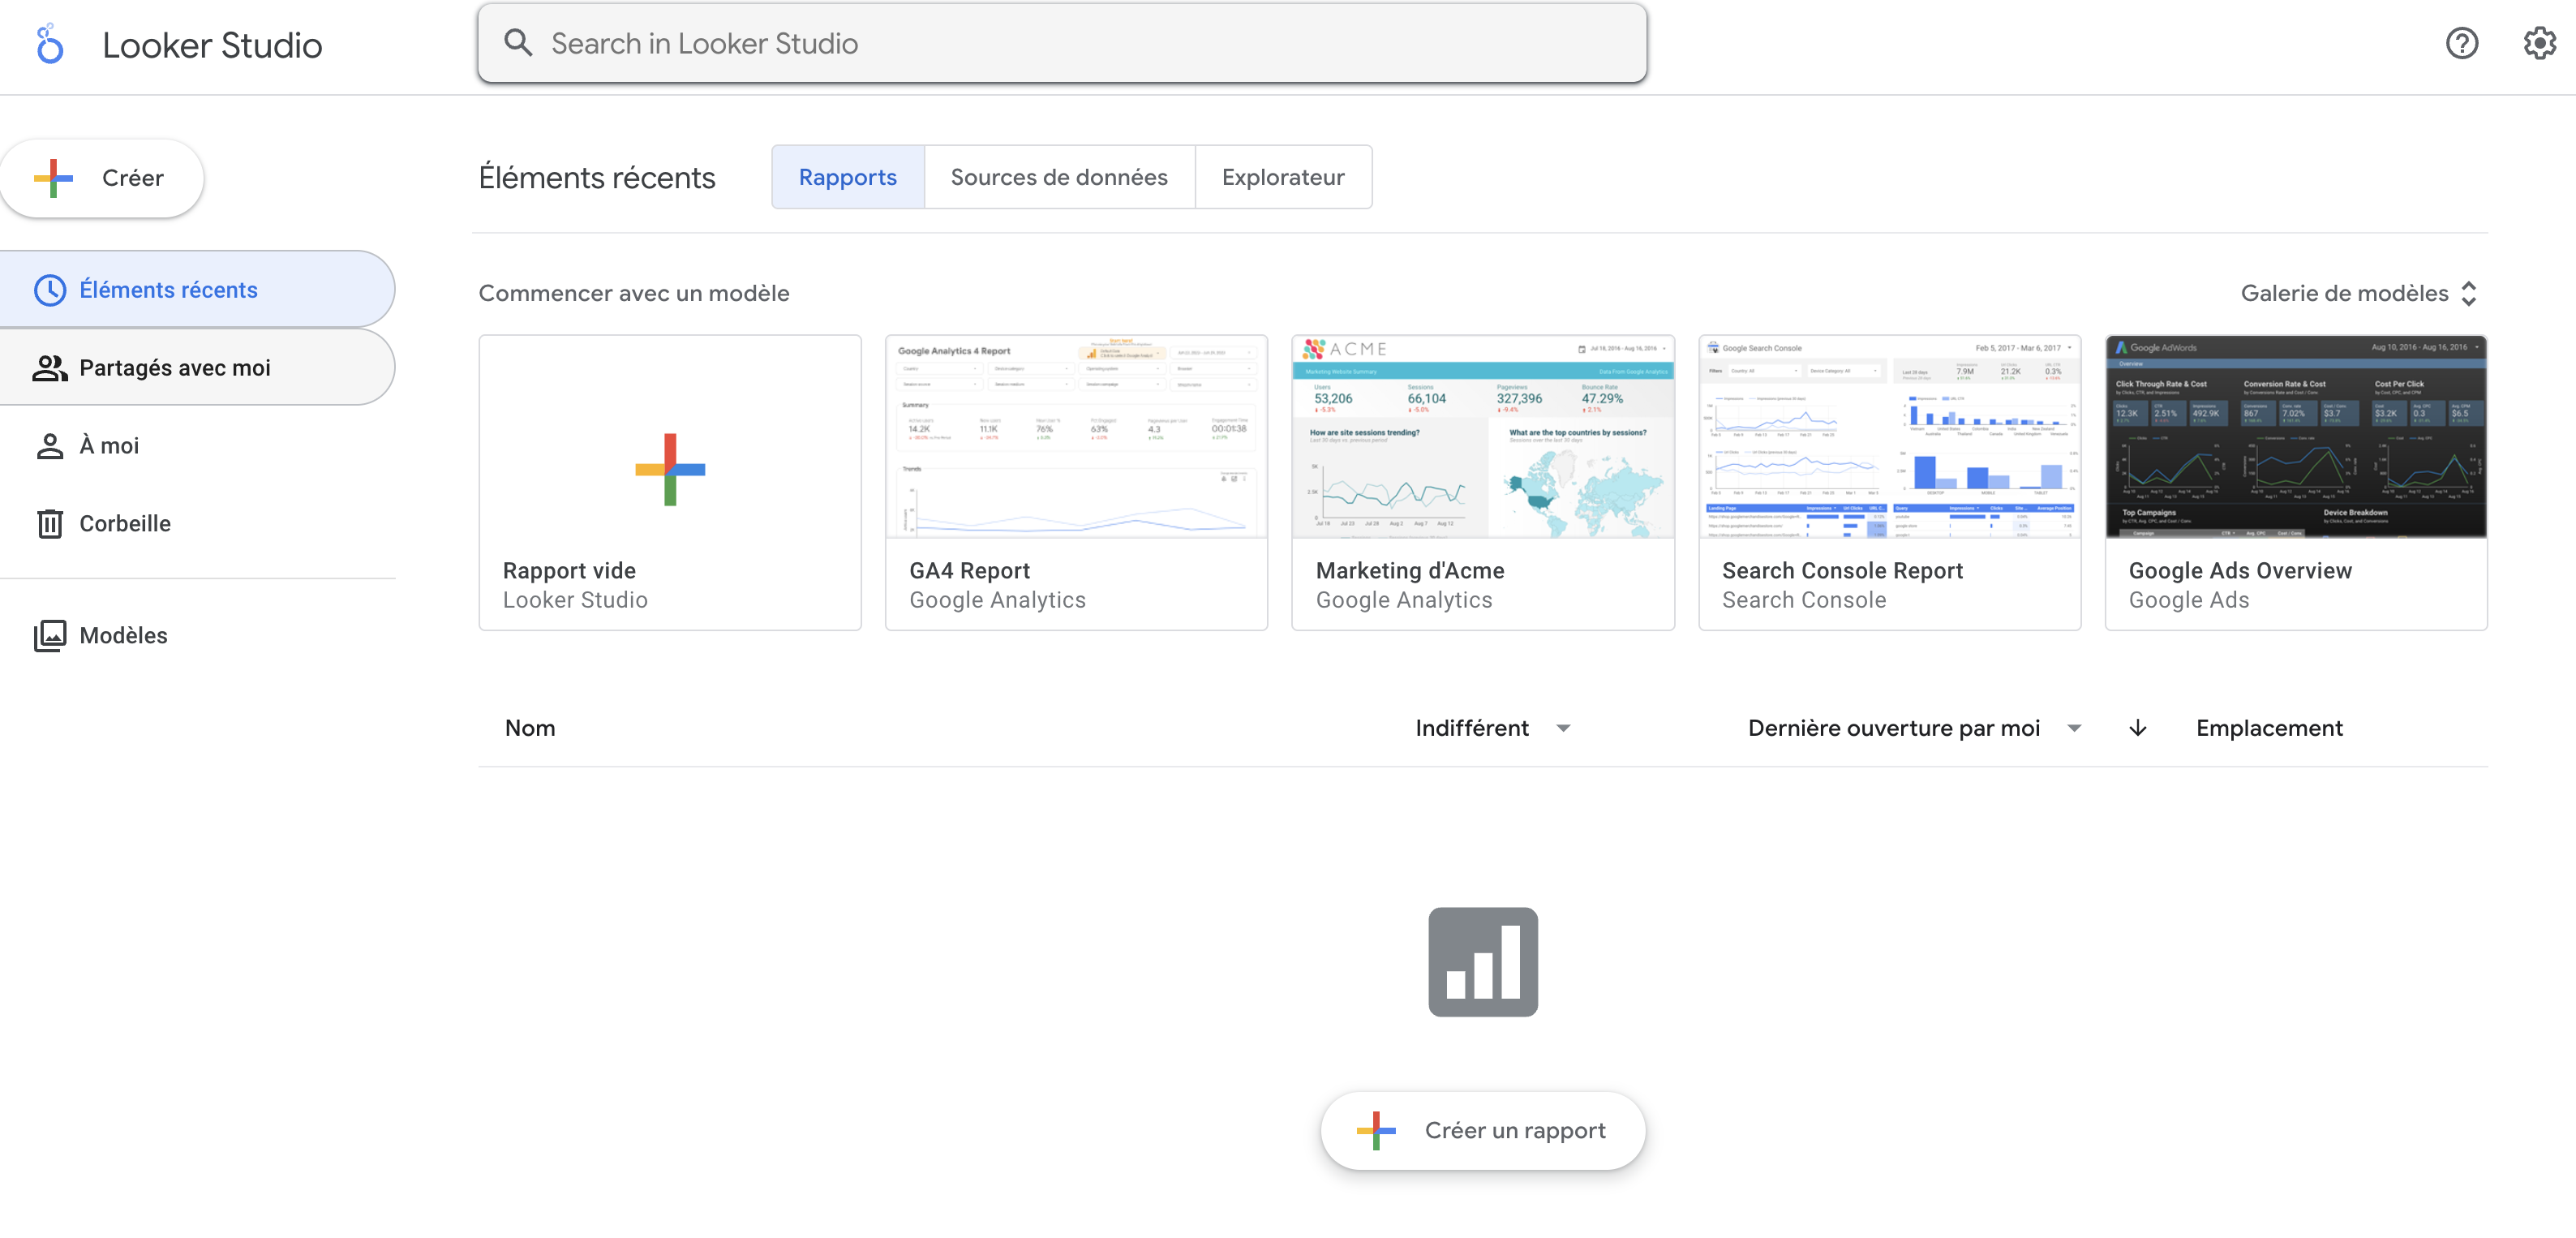This screenshot has height=1238, width=2576.
Task: Go to Partagés avec moi
Action: 174,368
